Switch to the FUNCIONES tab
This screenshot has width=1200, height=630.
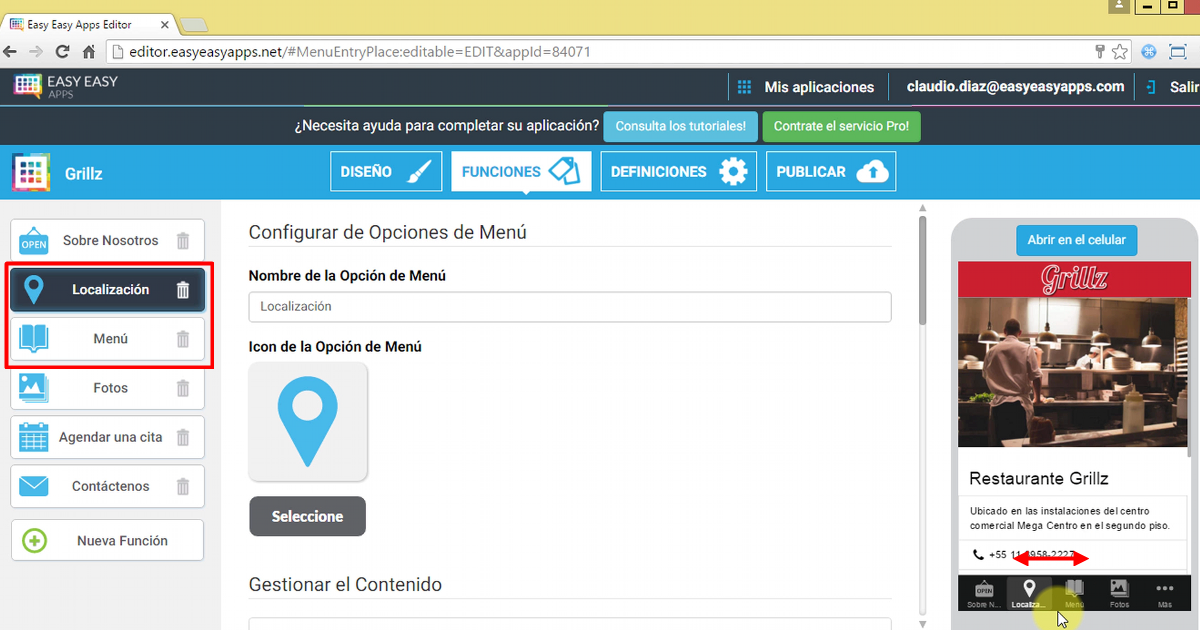click(x=521, y=171)
